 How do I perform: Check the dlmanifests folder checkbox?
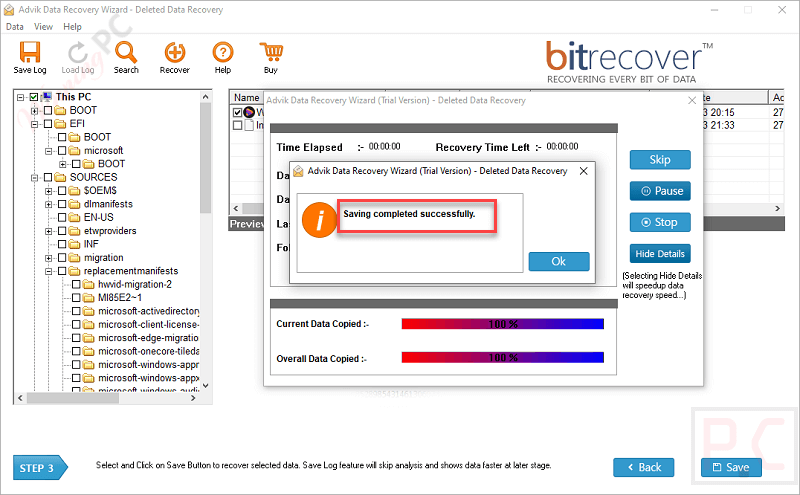(62, 204)
